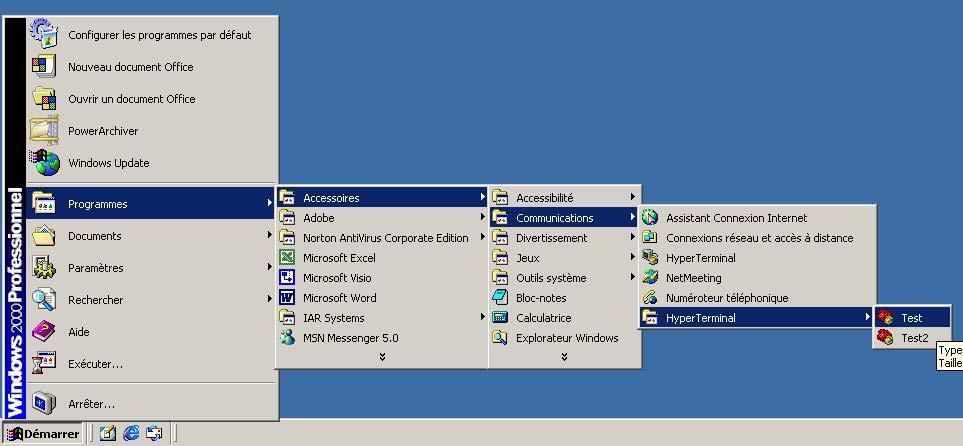
Task: Click the Show Desktop quick launch icon
Action: tap(107, 433)
